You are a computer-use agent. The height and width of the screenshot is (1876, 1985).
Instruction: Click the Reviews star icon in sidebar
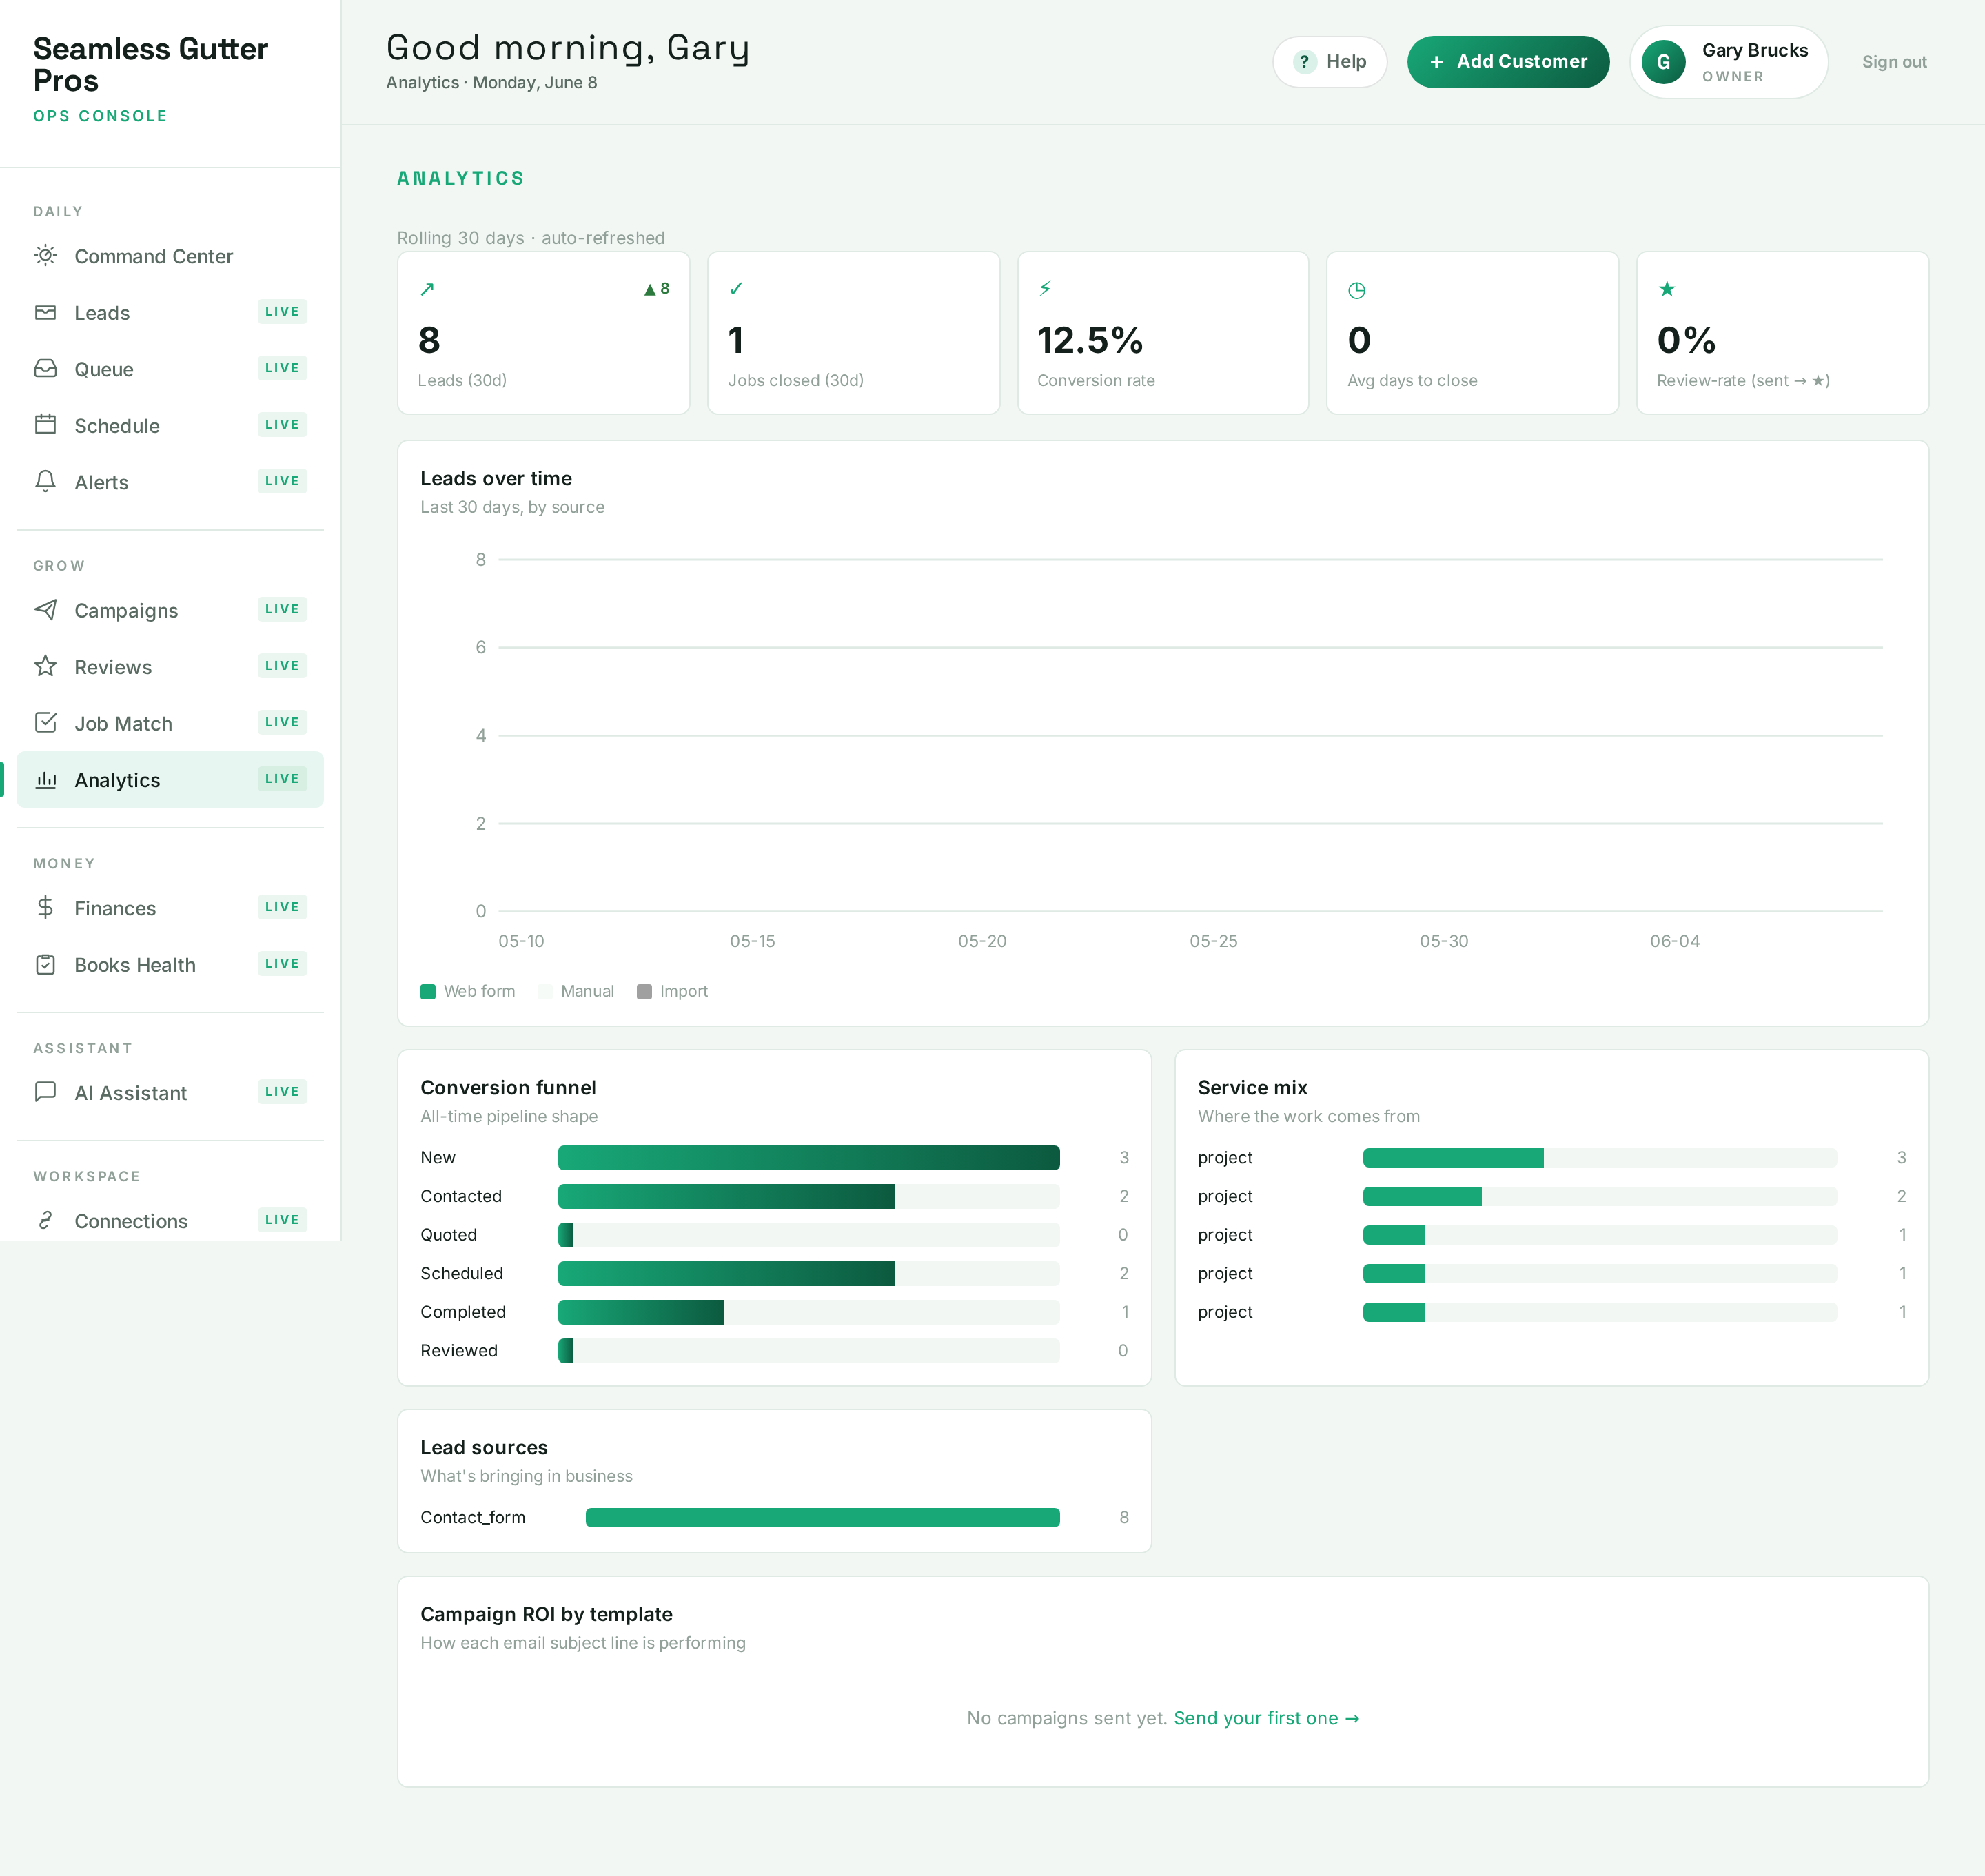tap(45, 666)
